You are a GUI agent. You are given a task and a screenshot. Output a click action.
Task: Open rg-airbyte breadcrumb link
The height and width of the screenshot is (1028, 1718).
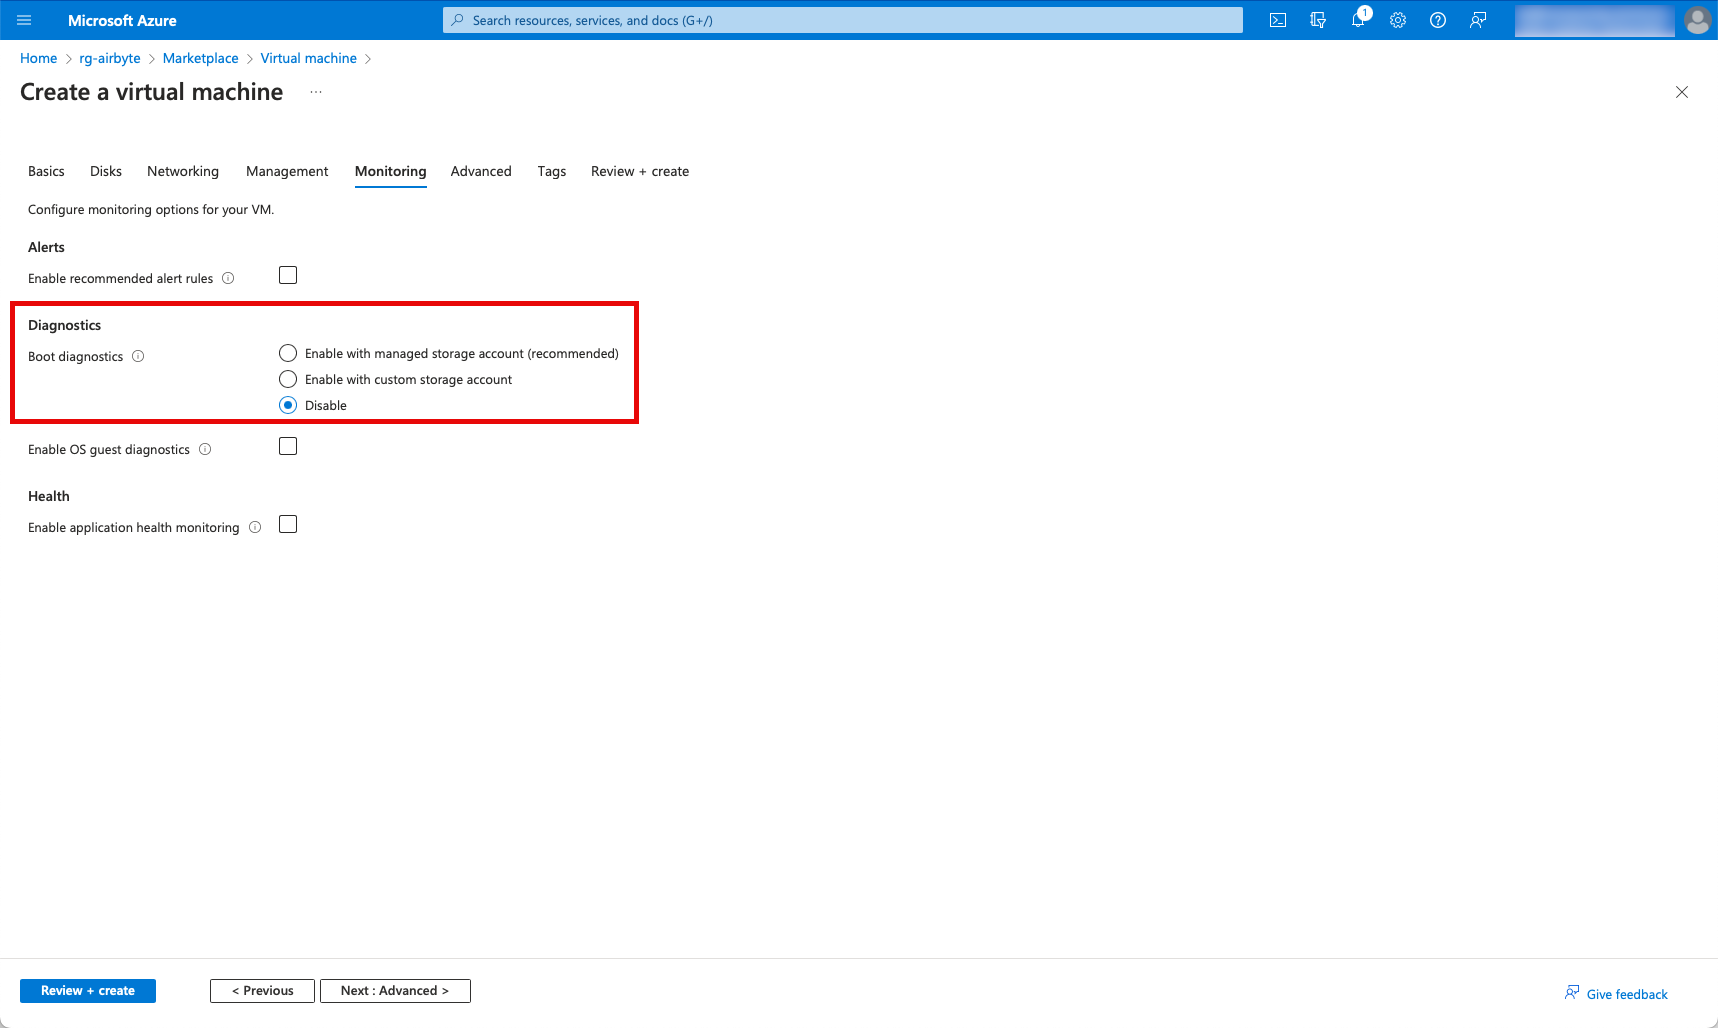[x=110, y=58]
